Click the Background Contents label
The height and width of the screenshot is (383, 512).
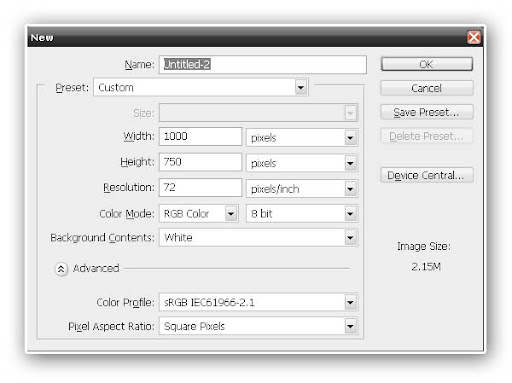point(102,238)
